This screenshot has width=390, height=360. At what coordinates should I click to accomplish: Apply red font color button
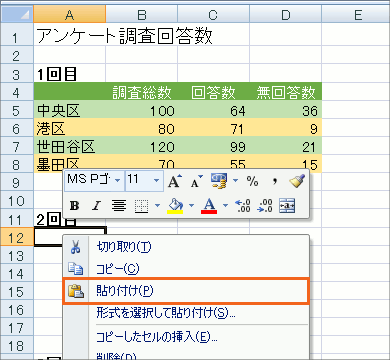click(209, 206)
